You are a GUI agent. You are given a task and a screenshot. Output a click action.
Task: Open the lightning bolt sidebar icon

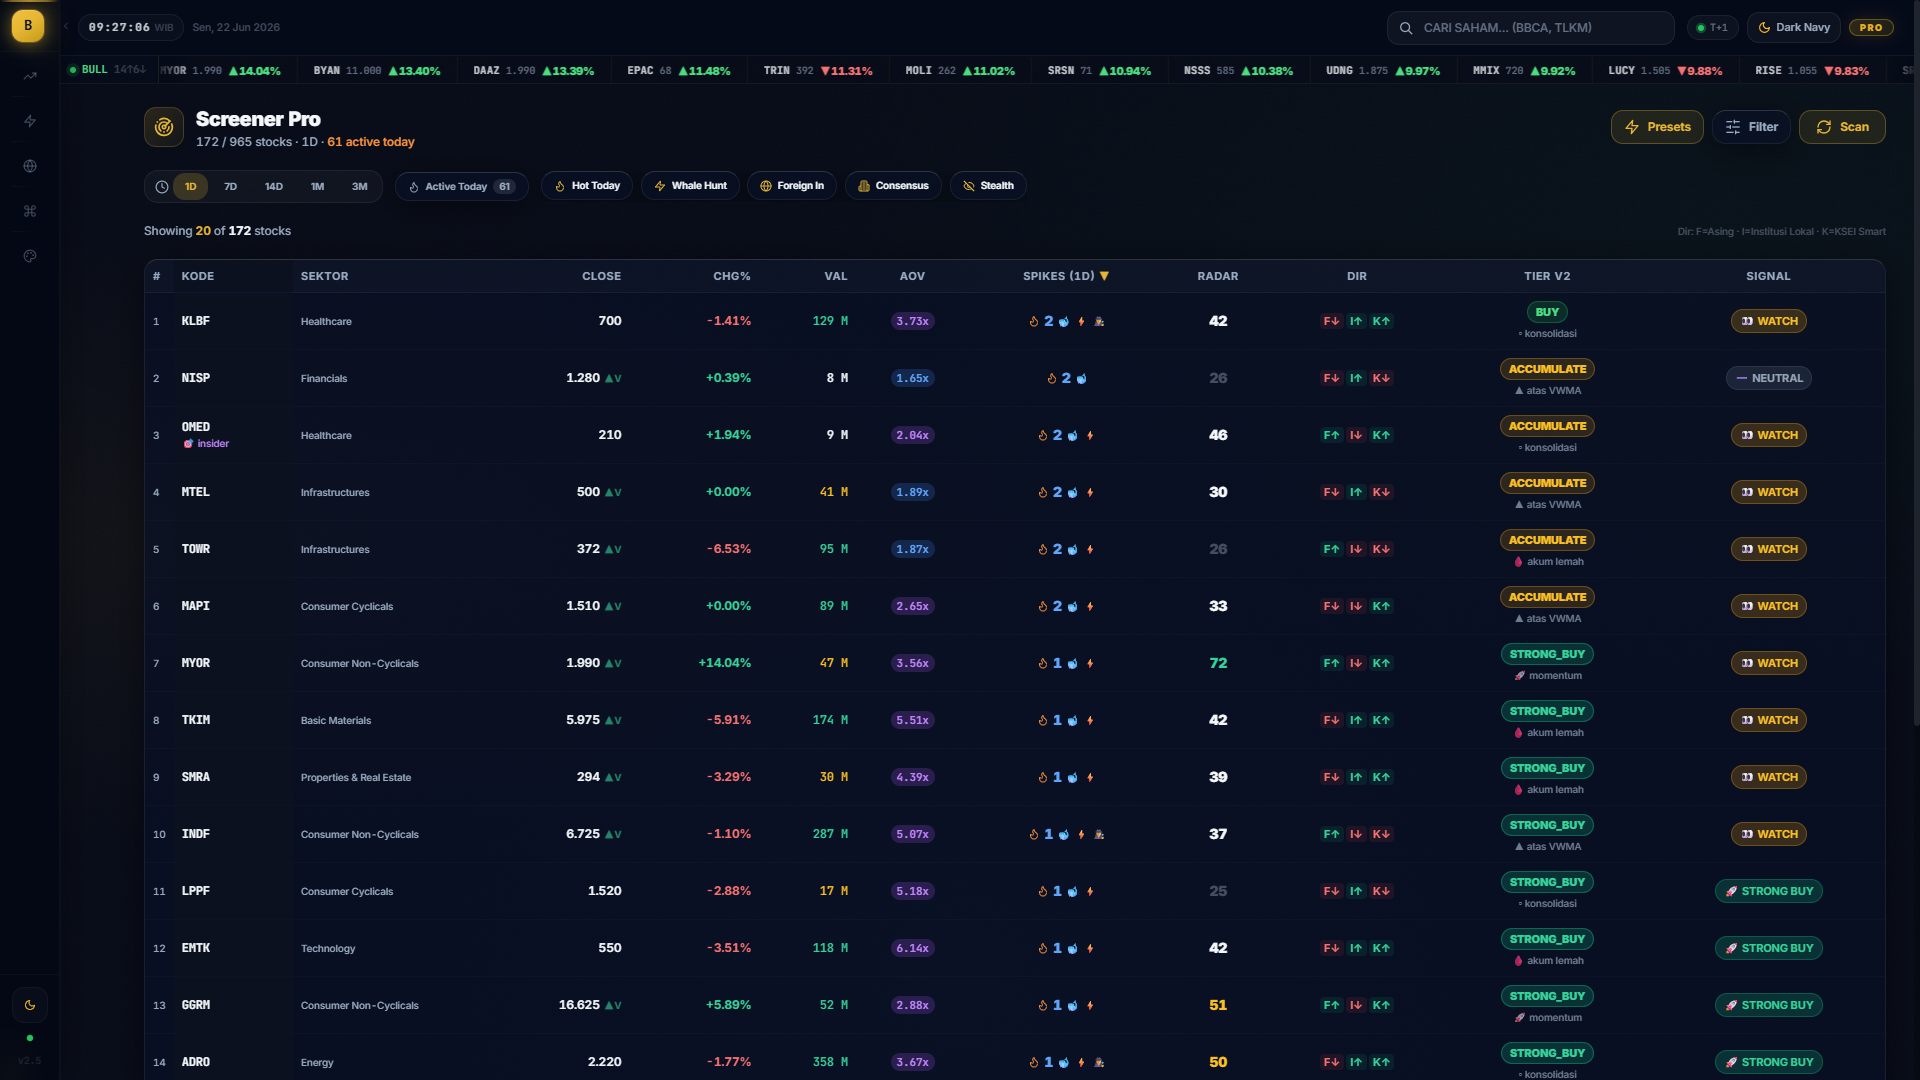30,121
